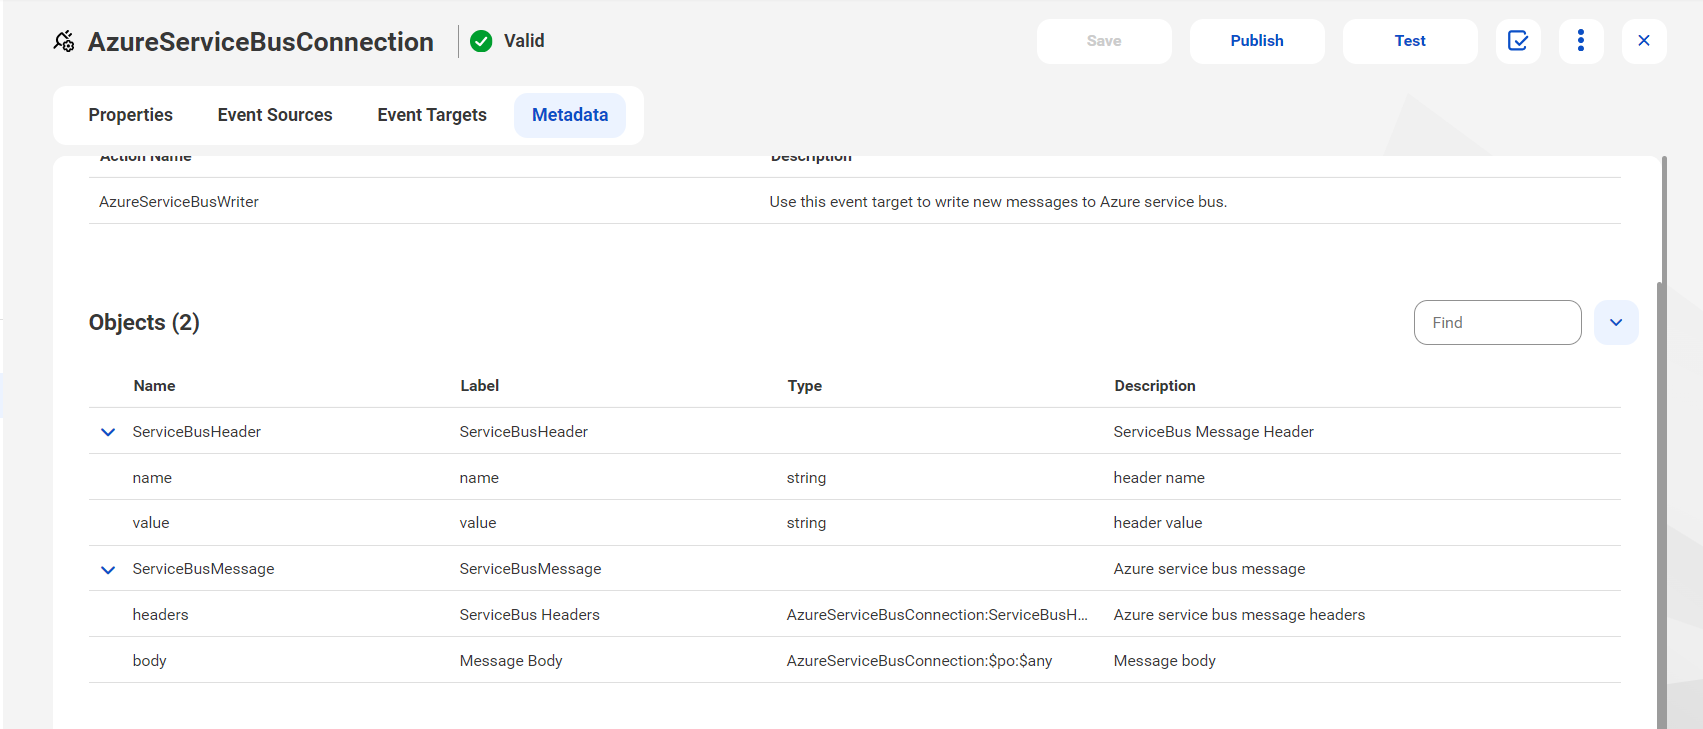This screenshot has width=1703, height=729.
Task: Click the Objects (2) heading
Action: click(x=144, y=323)
